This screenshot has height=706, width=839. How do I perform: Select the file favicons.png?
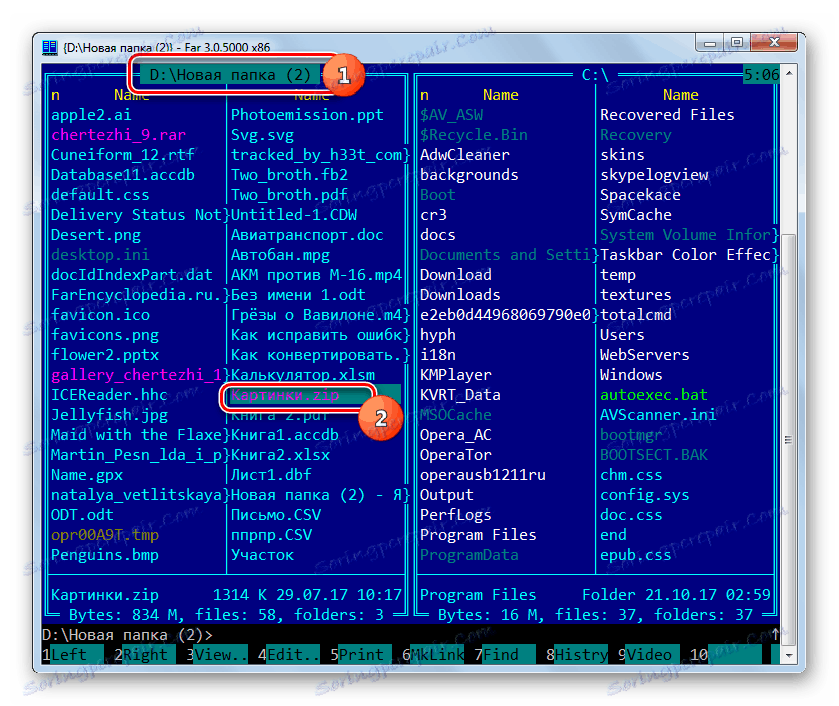pyautogui.click(x=105, y=335)
